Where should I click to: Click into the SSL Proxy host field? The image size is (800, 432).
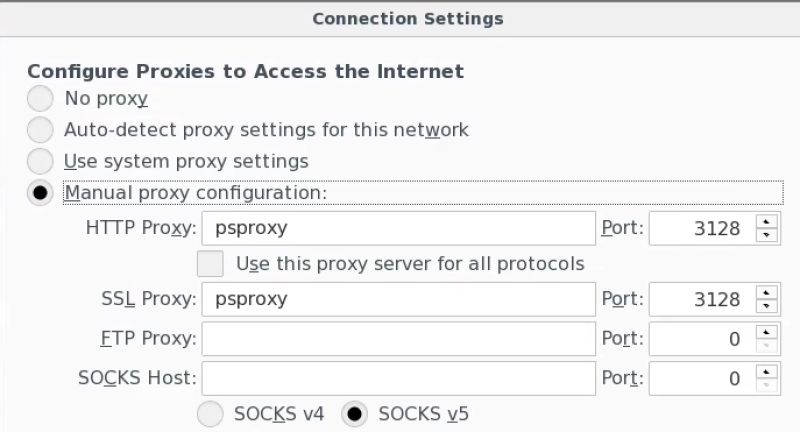coord(398,299)
